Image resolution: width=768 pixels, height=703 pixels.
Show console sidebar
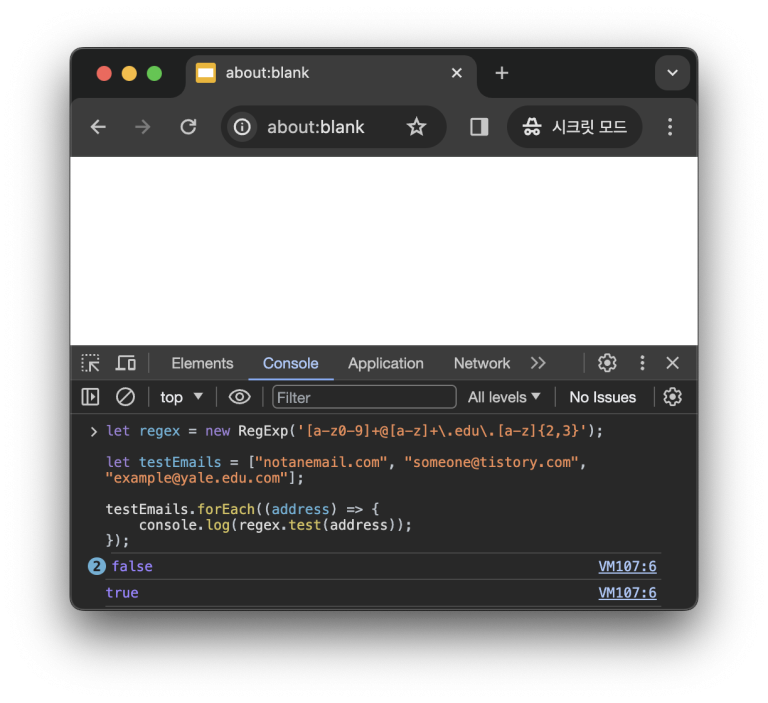click(x=90, y=397)
